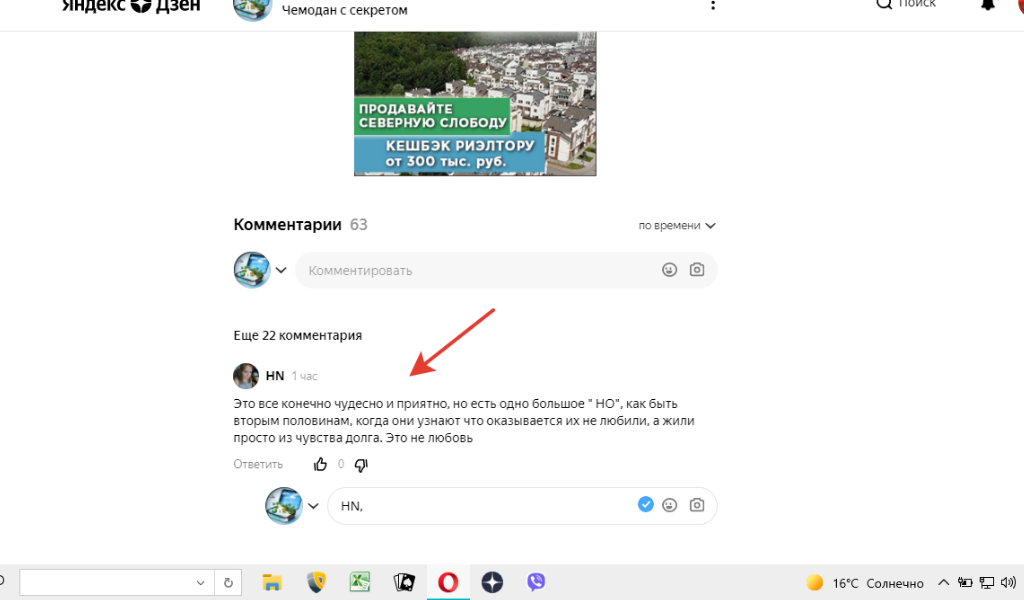Open HN user profile name
This screenshot has height=600, width=1024.
[275, 376]
